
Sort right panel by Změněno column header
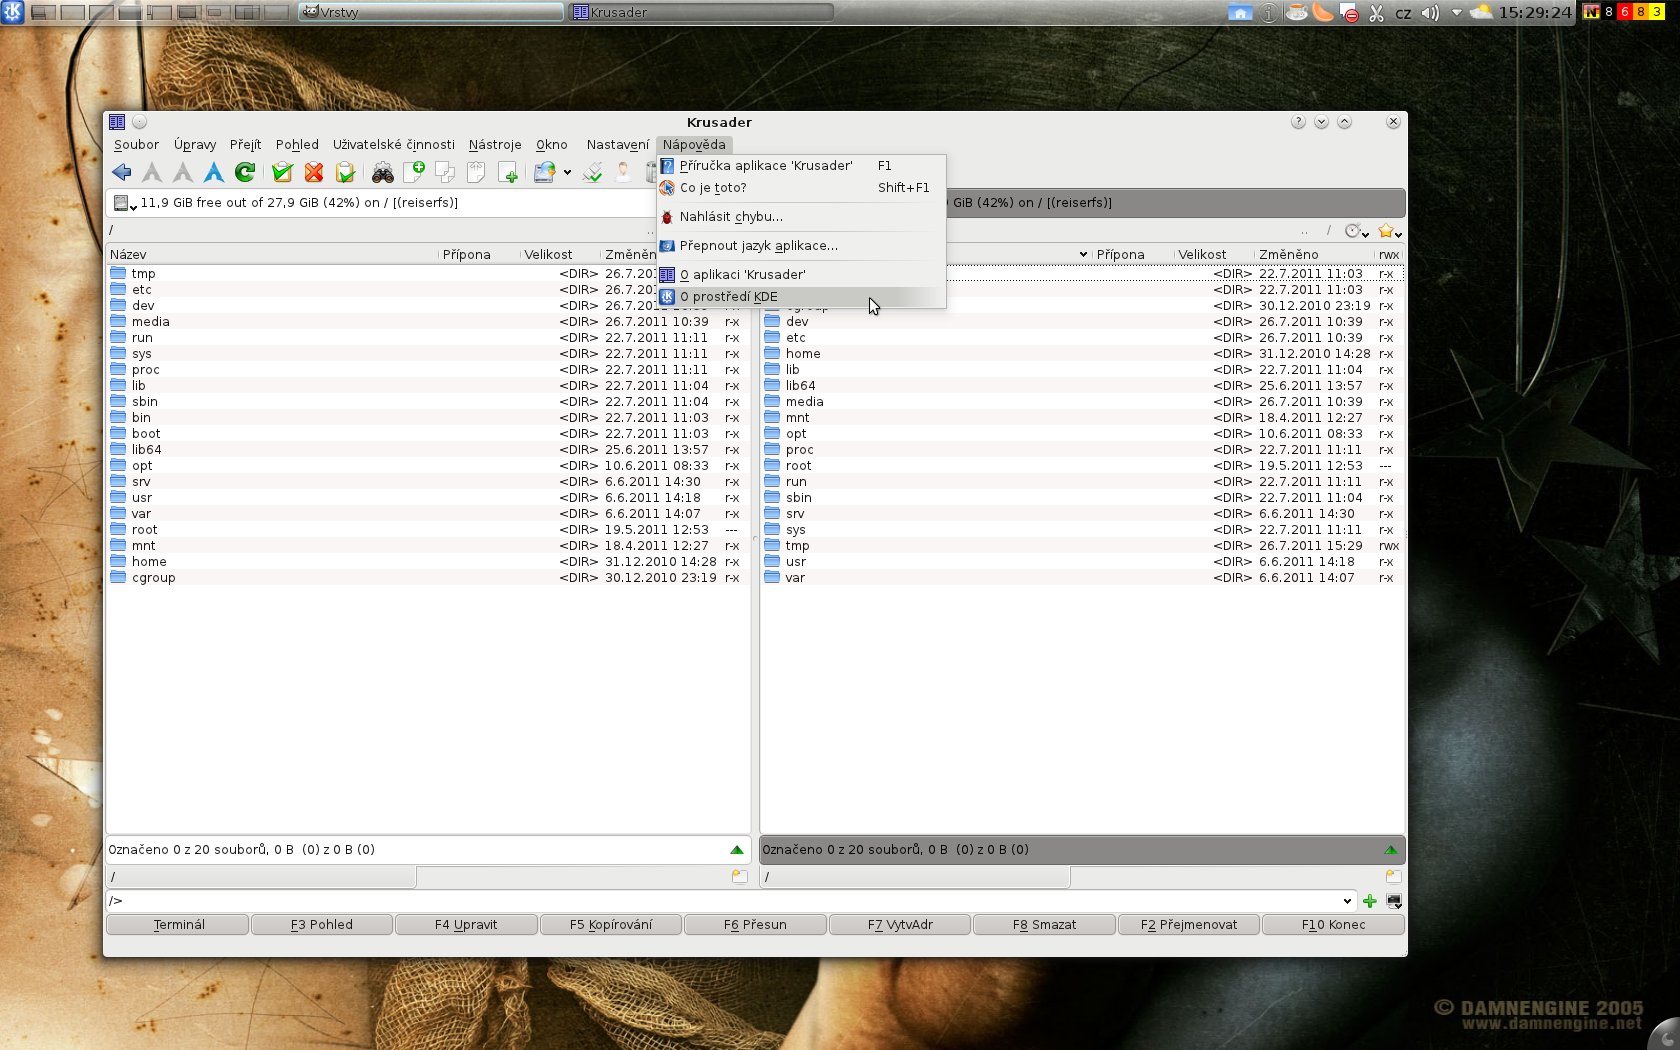pos(1314,255)
